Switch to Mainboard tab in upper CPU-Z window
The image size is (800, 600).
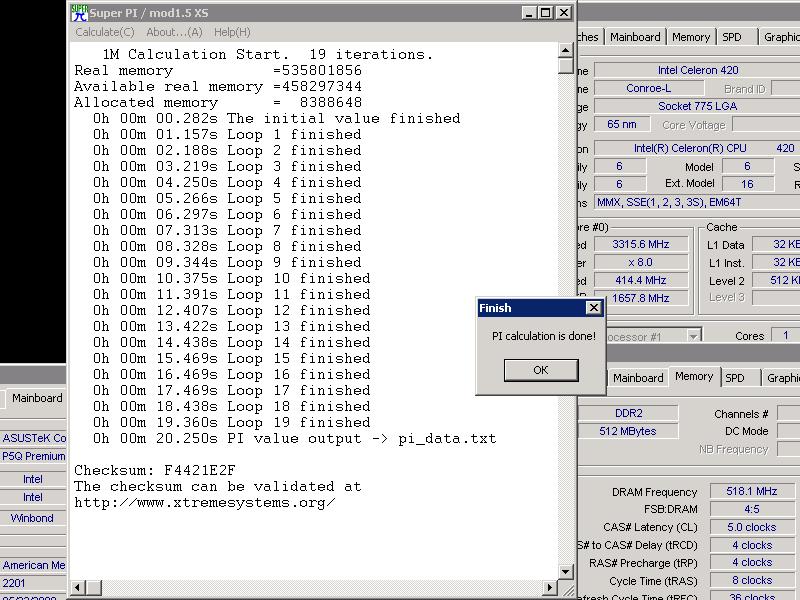pos(635,37)
